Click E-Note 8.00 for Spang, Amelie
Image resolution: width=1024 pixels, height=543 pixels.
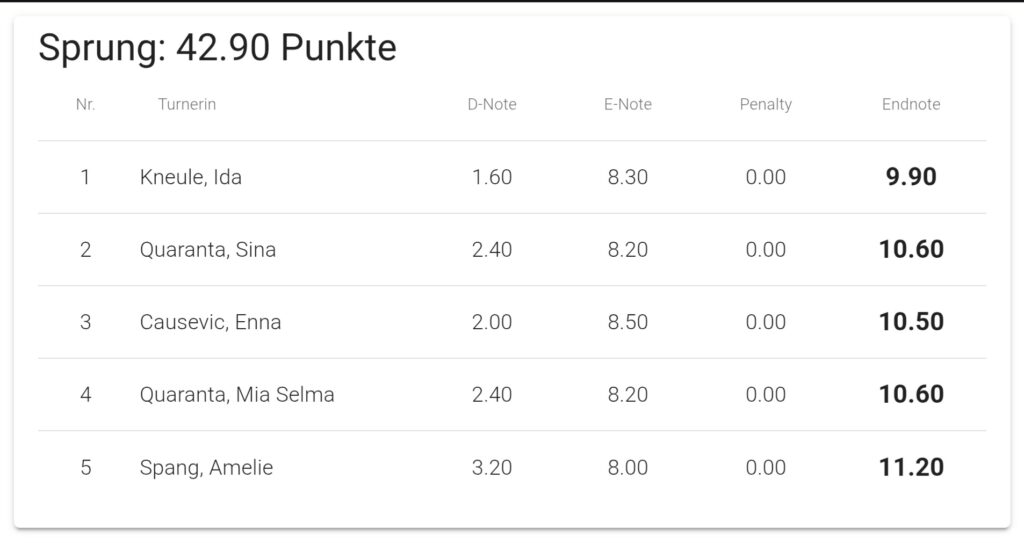click(x=628, y=467)
